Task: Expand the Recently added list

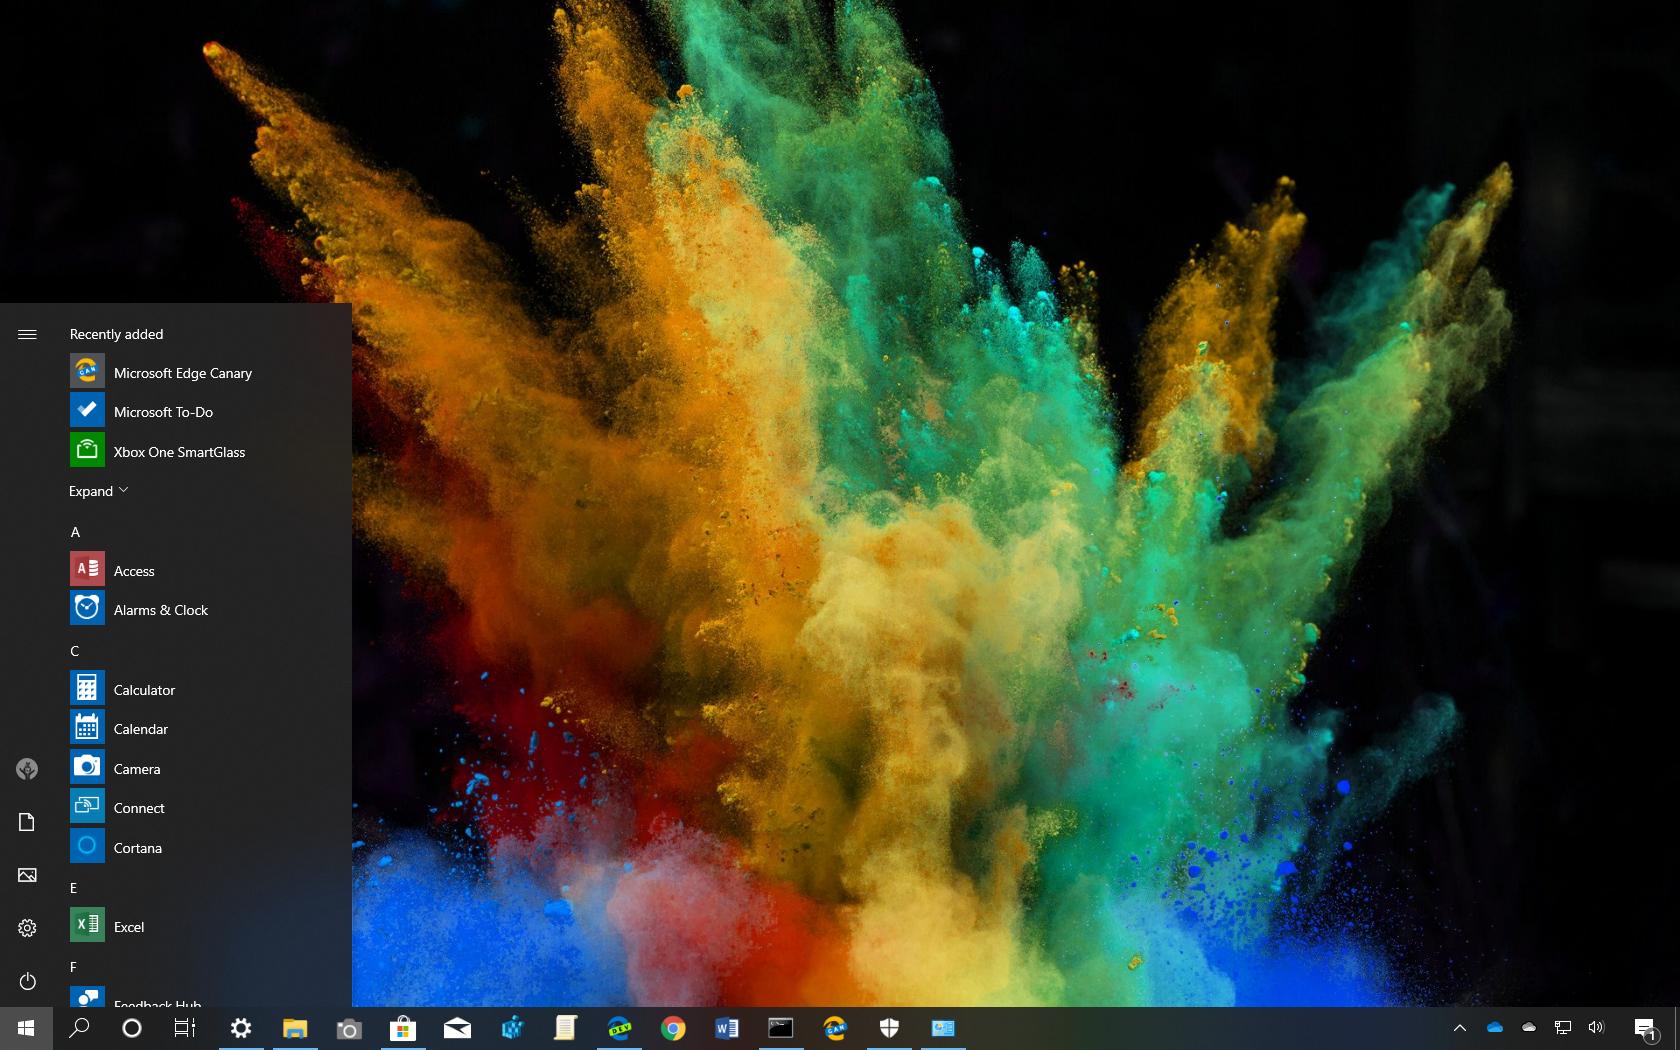Action: coord(99,491)
